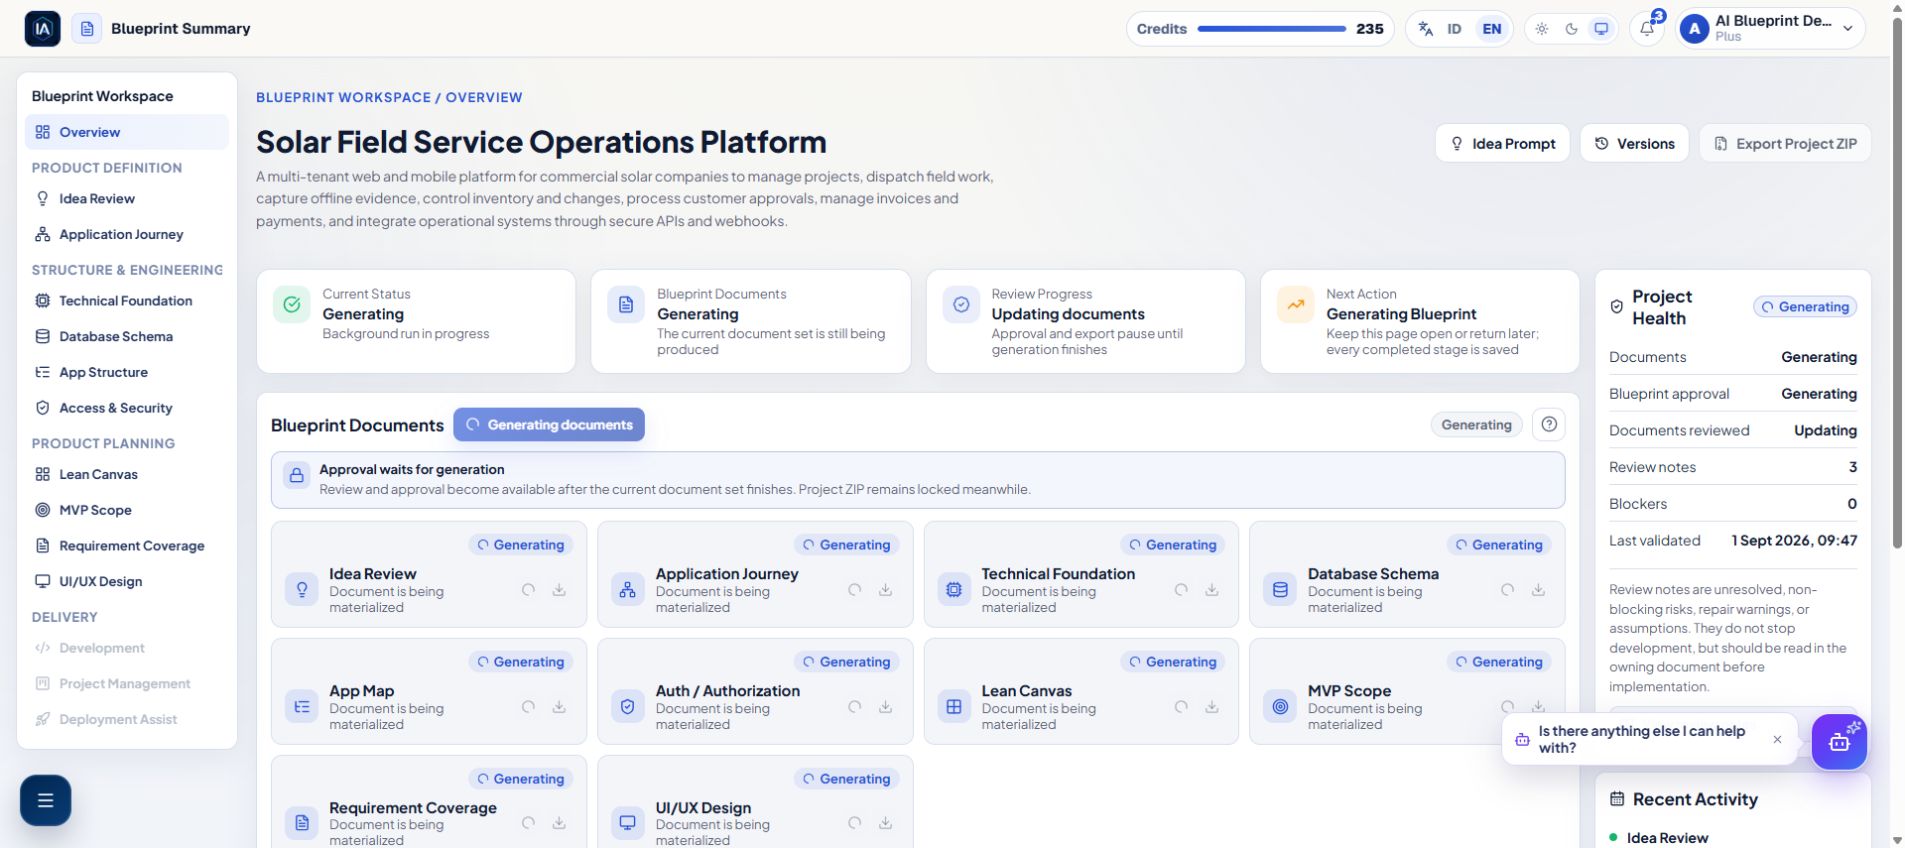Download the Idea Review document
The image size is (1905, 848).
coord(559,590)
